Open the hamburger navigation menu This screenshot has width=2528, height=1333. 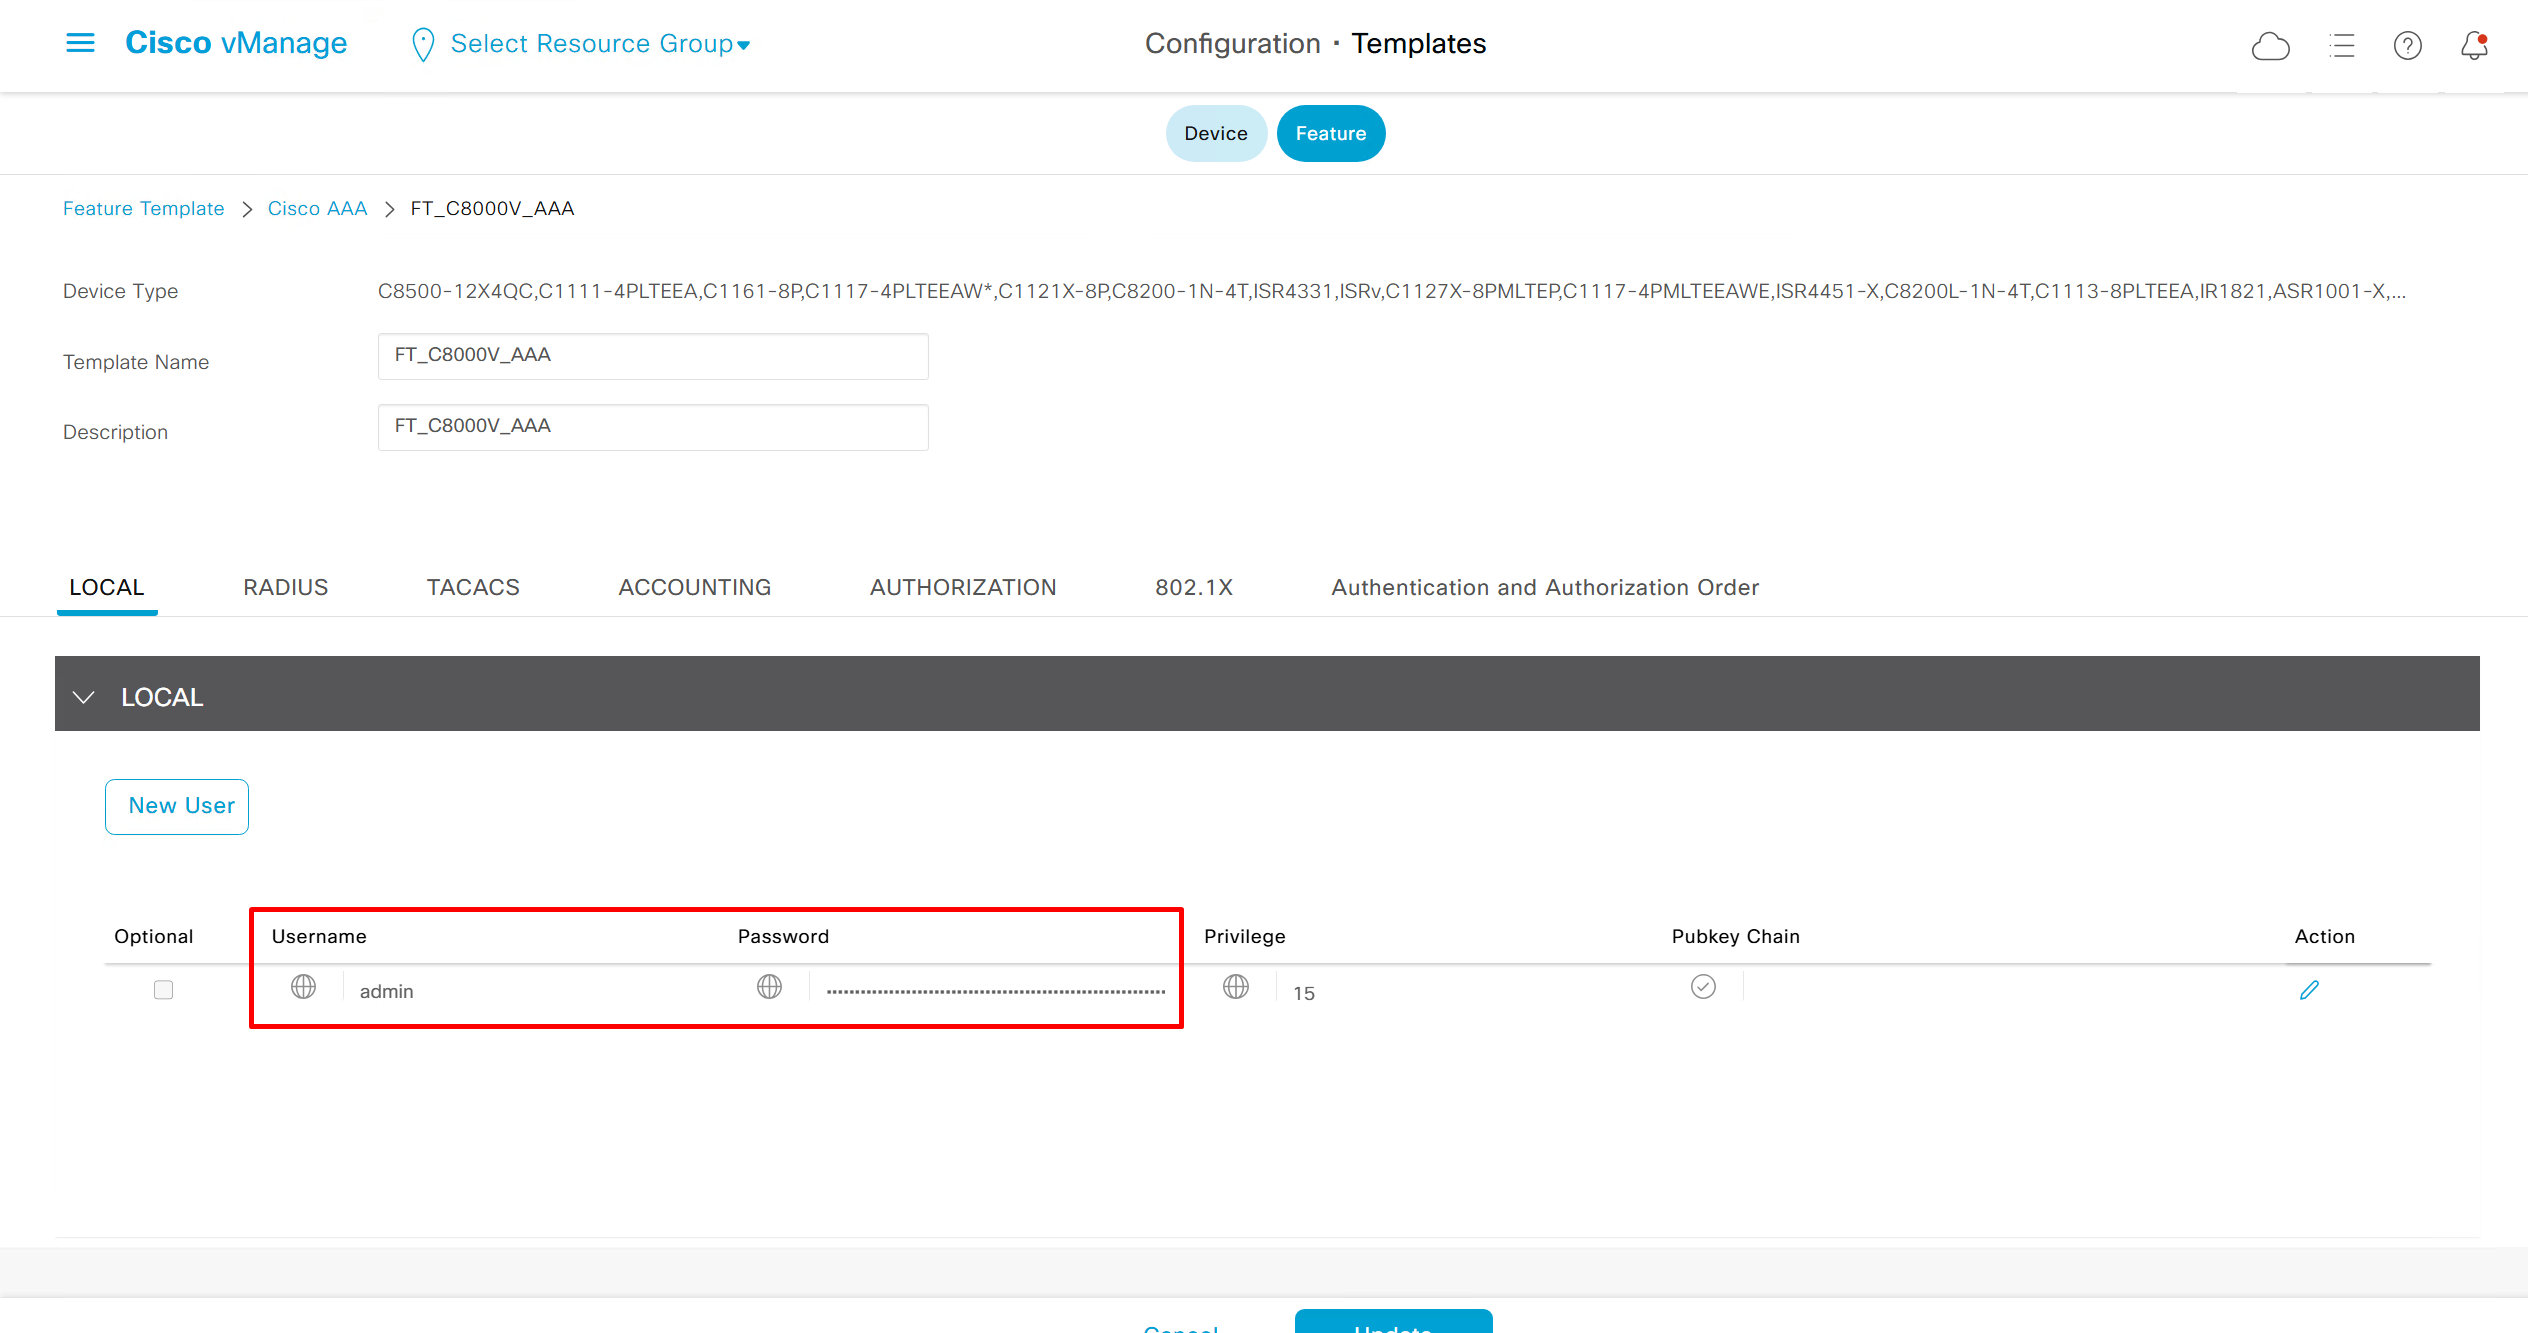tap(80, 43)
